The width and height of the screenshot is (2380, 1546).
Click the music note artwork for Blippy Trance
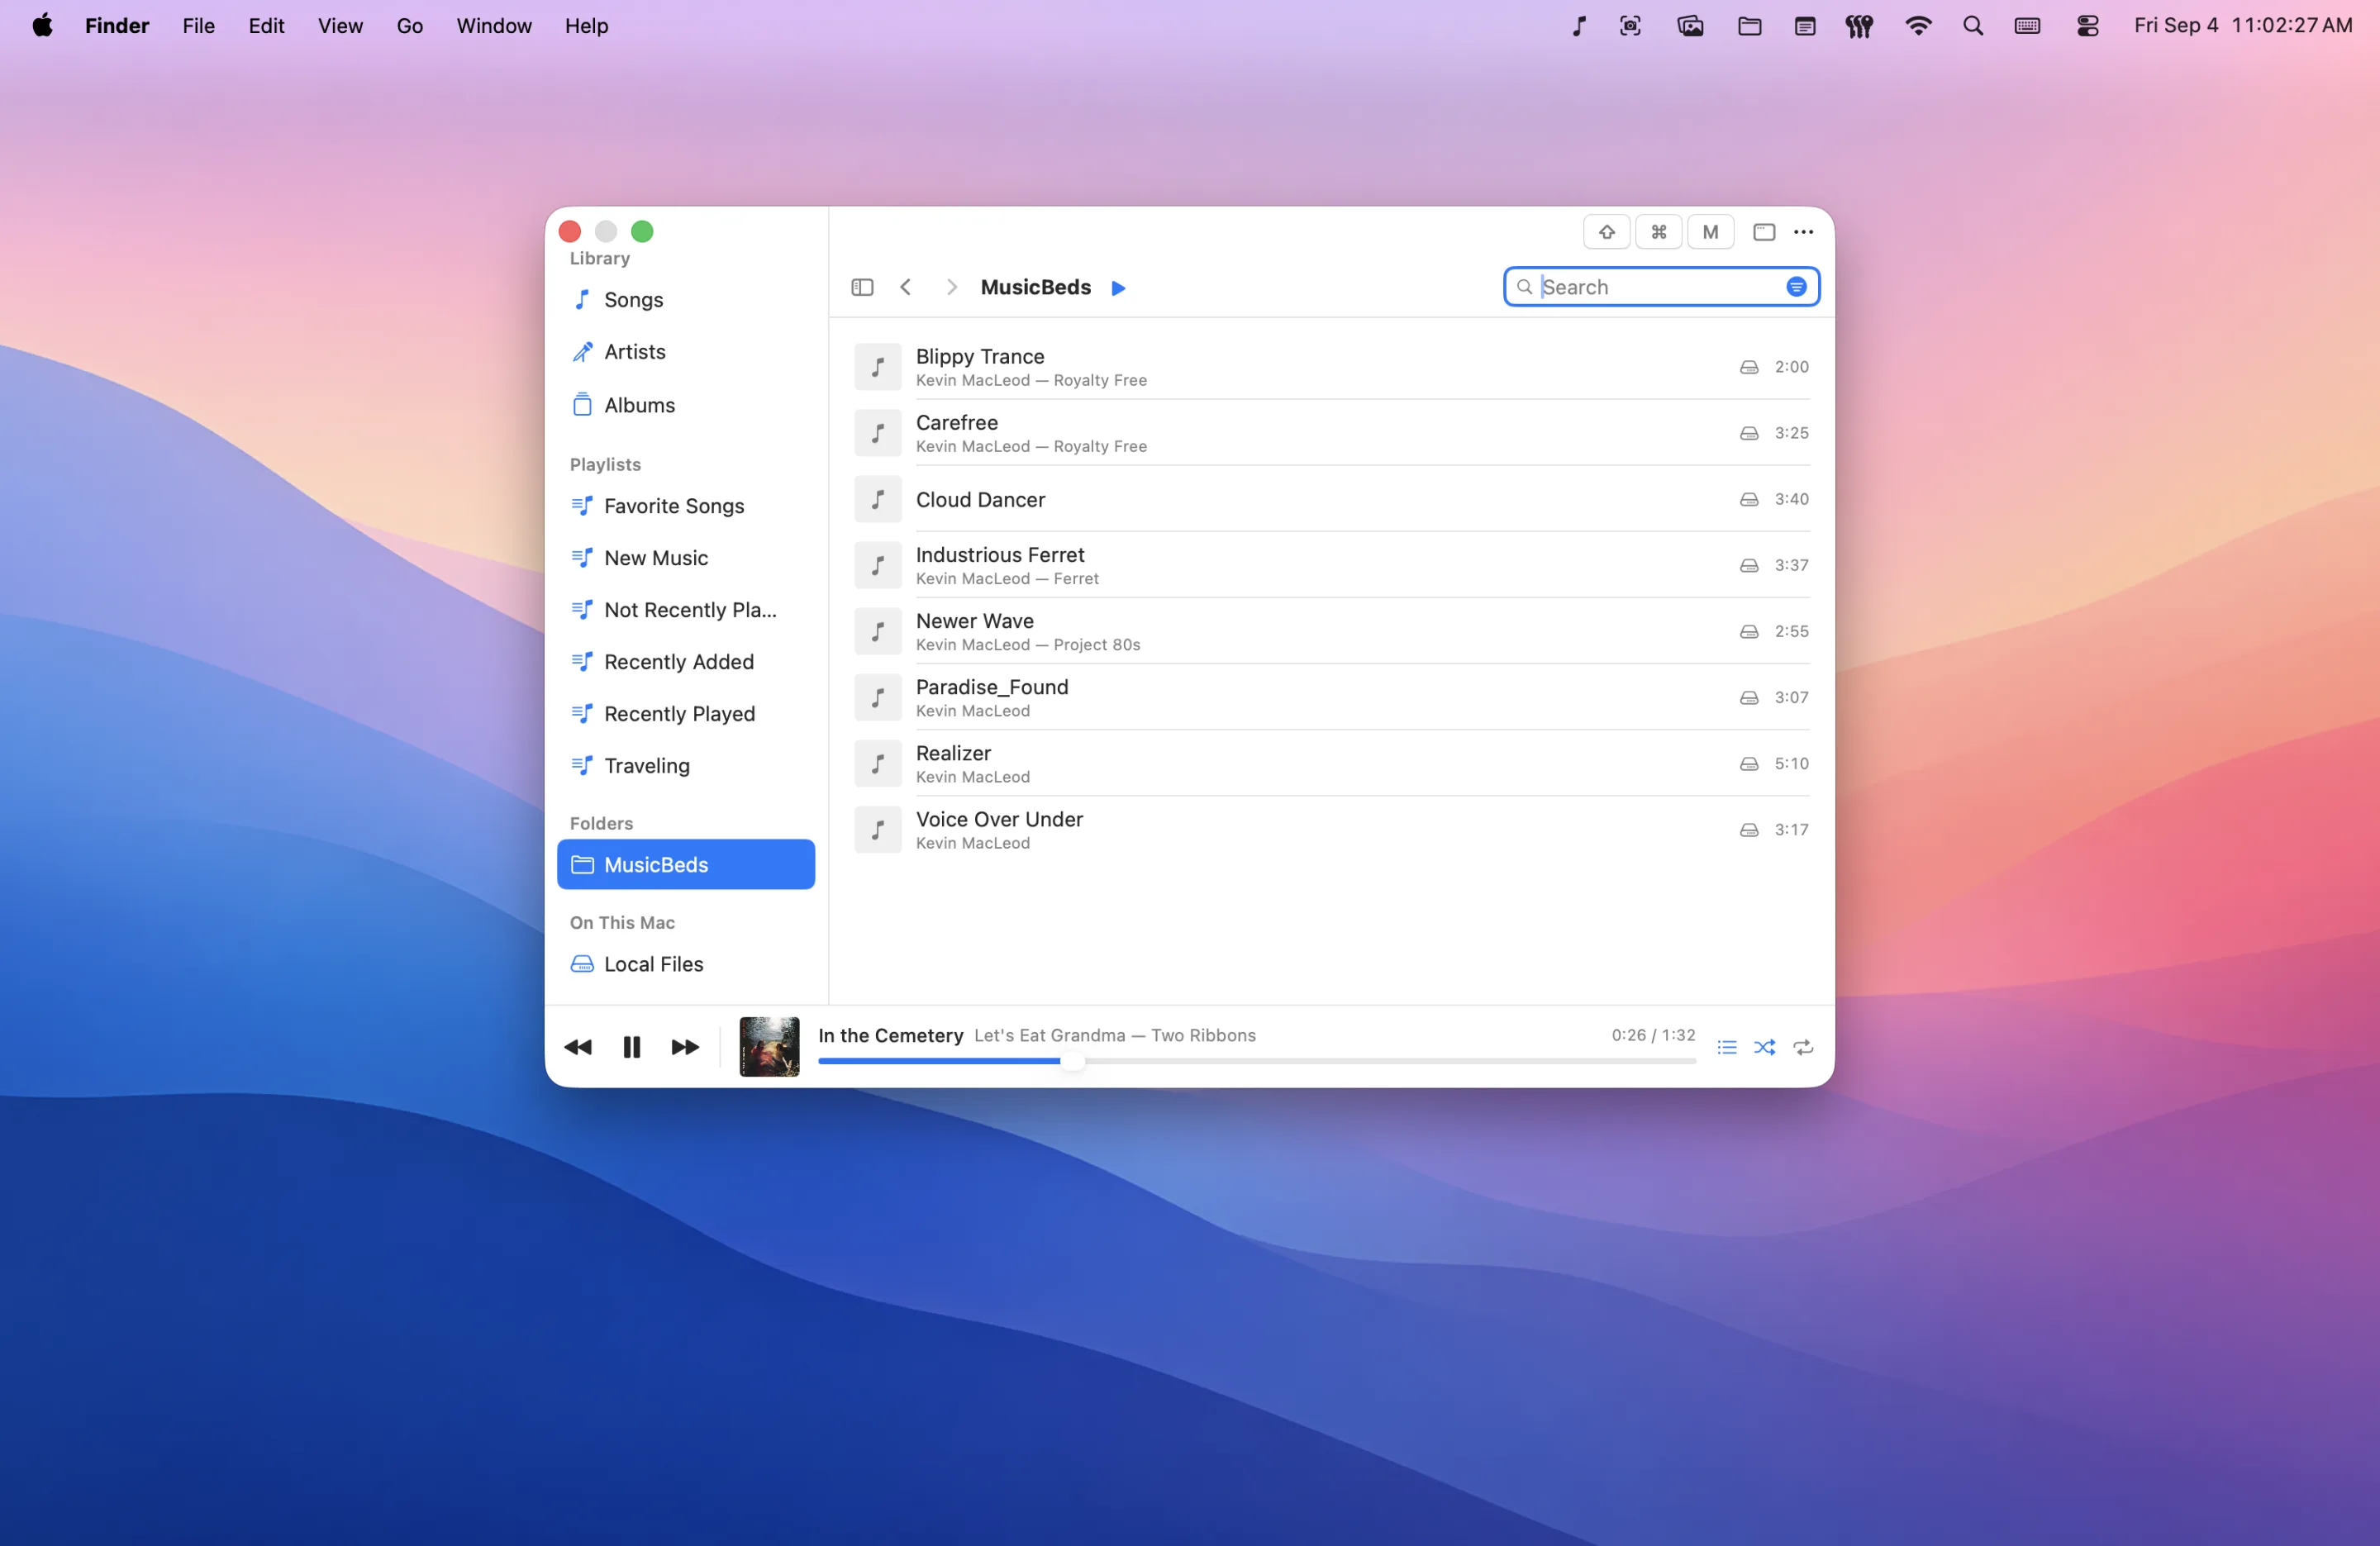pos(878,367)
